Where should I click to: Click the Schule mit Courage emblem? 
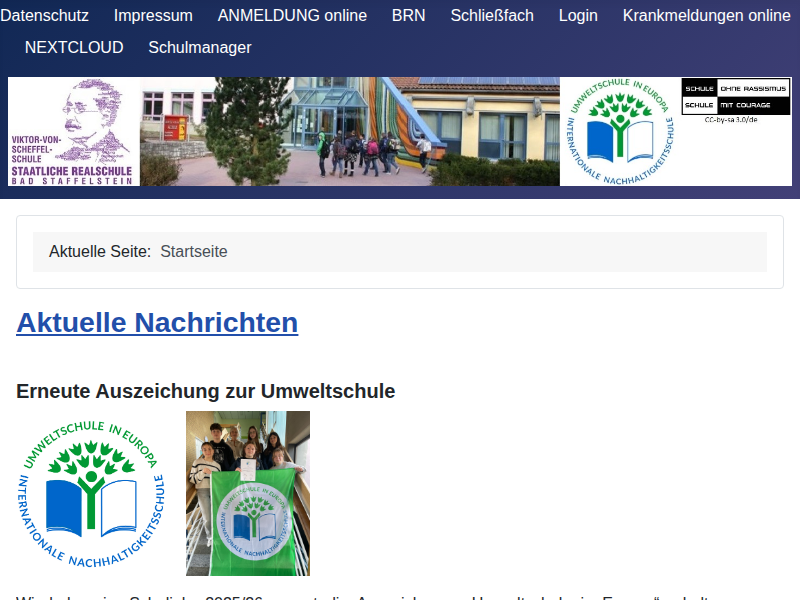[735, 107]
